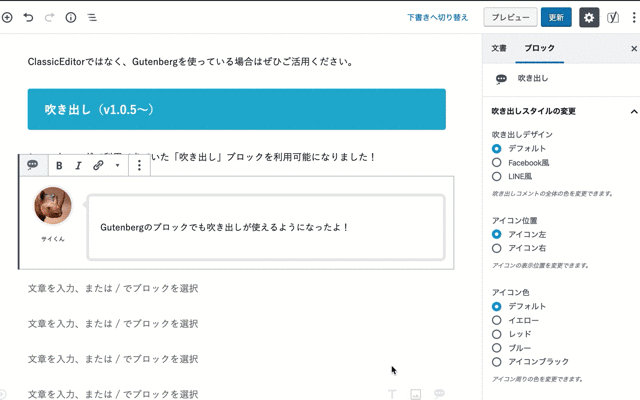
Task: Toggle bold formatting
Action: (x=59, y=165)
